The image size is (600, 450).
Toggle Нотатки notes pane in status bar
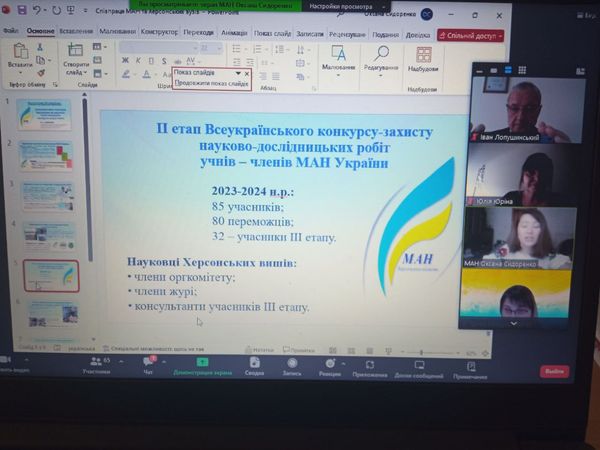click(x=259, y=349)
